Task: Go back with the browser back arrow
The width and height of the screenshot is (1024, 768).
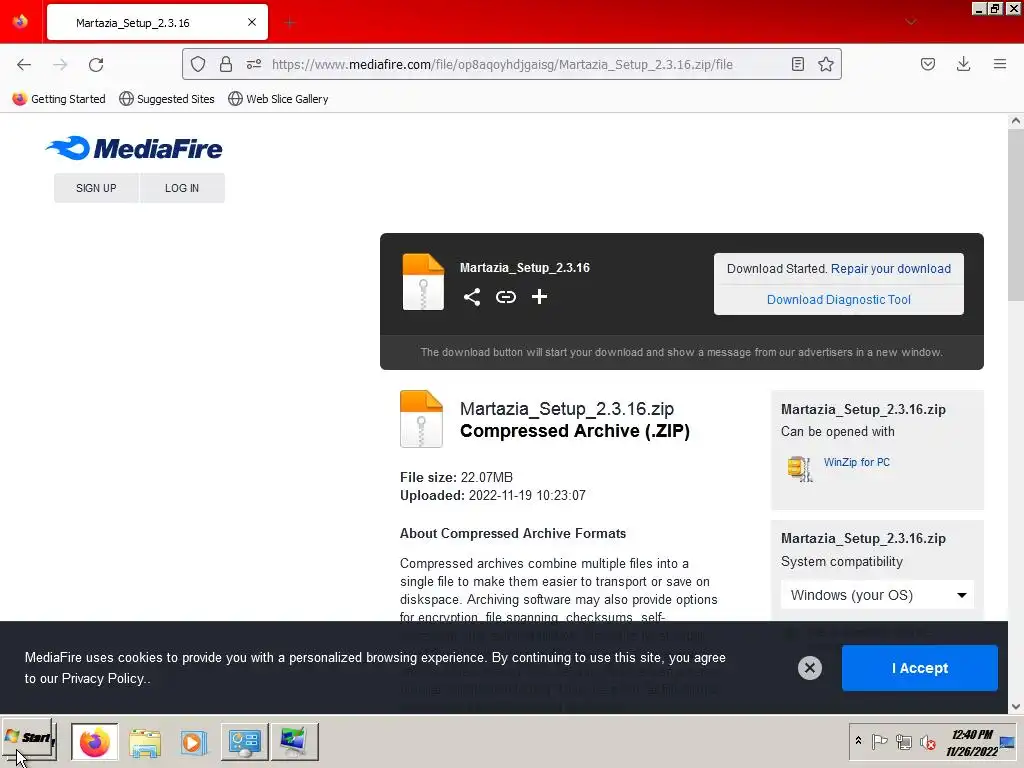Action: [x=24, y=64]
